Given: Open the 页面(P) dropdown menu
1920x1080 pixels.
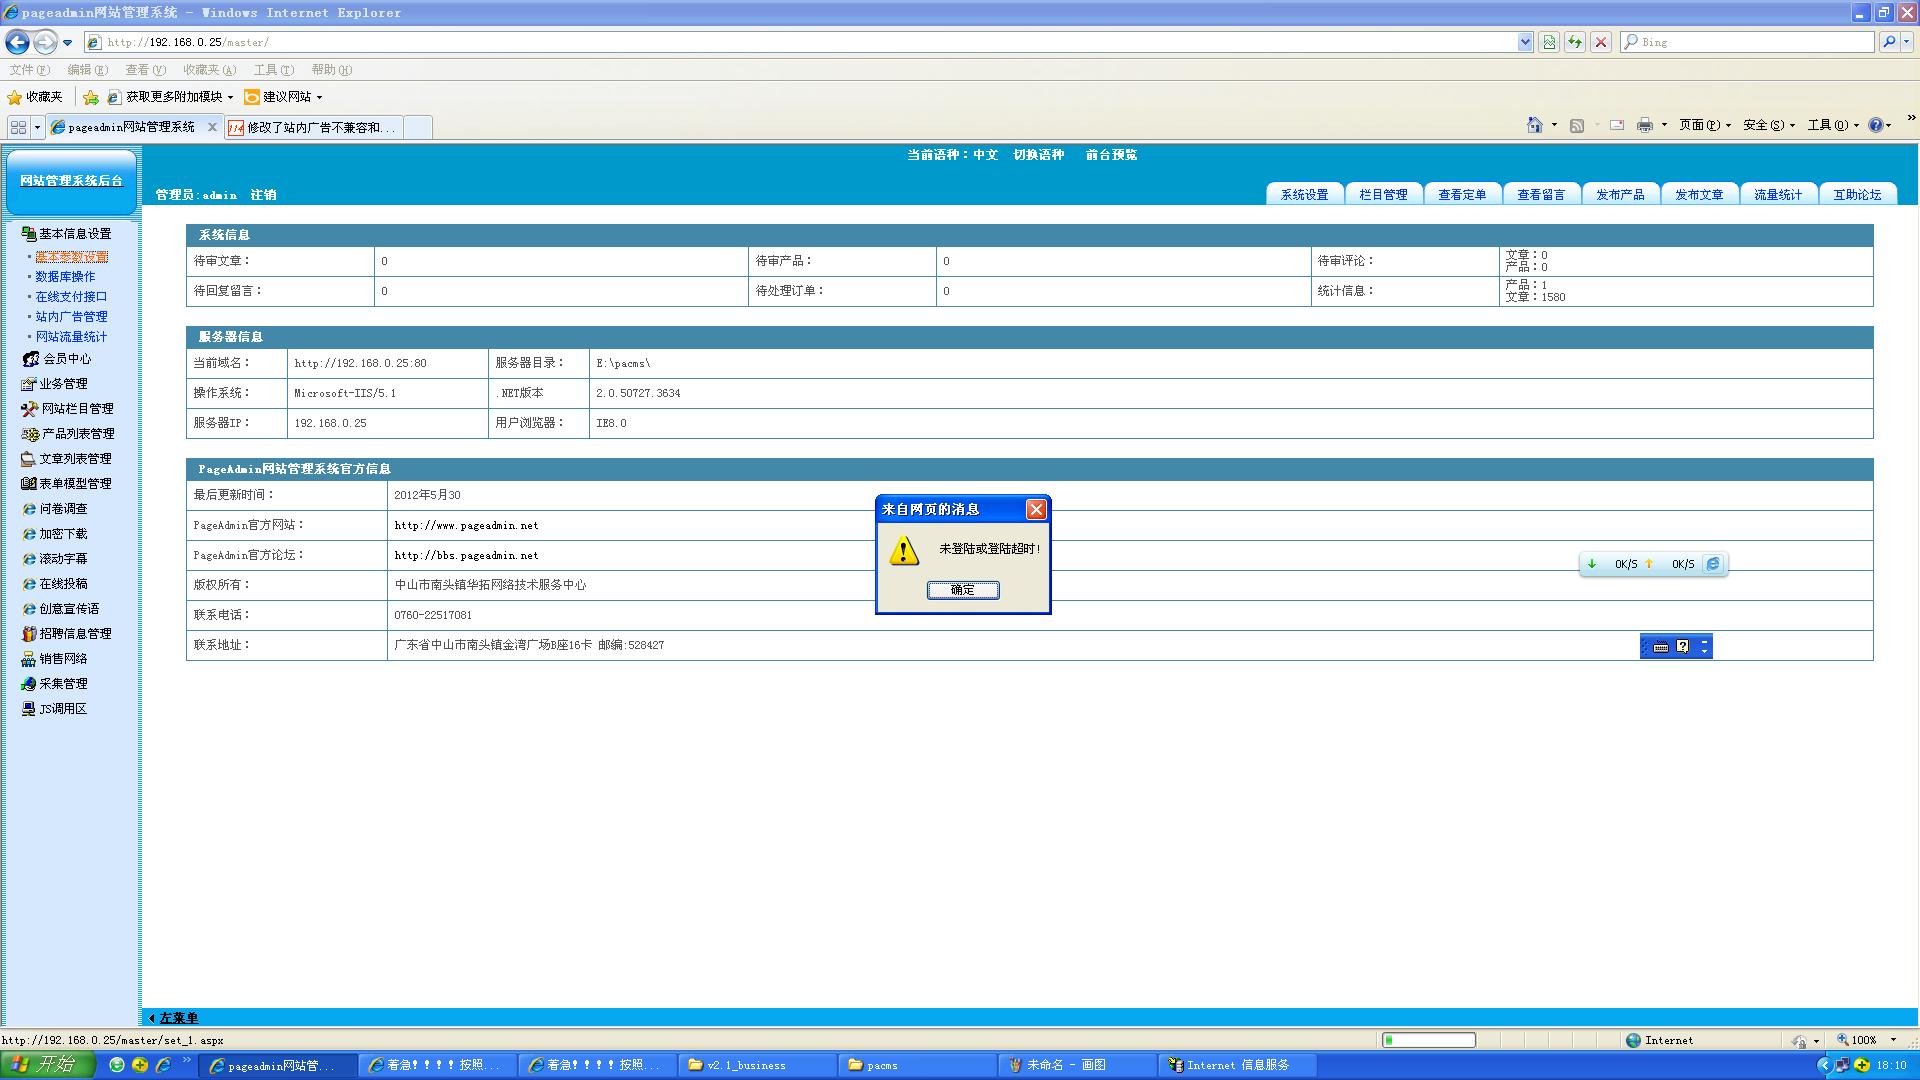Looking at the screenshot, I should click(x=1704, y=125).
